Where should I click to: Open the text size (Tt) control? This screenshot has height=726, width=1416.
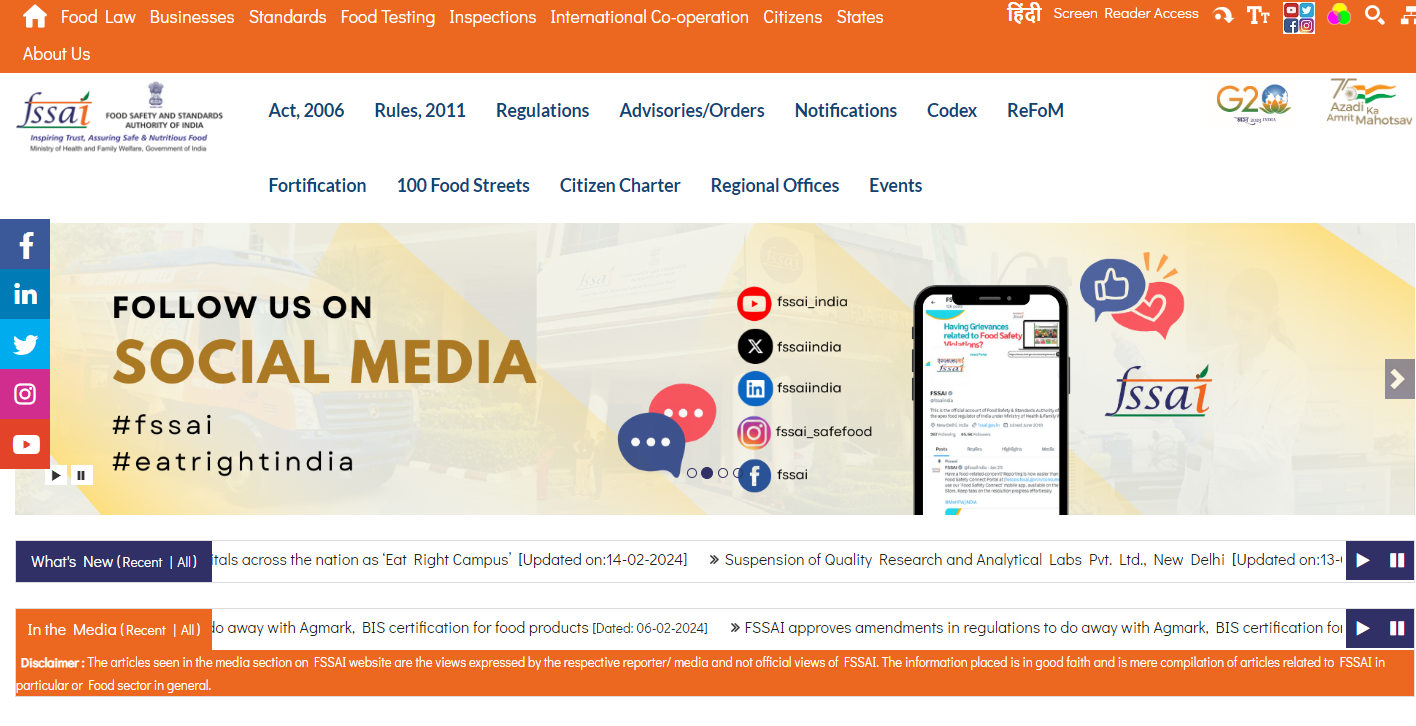point(1258,15)
